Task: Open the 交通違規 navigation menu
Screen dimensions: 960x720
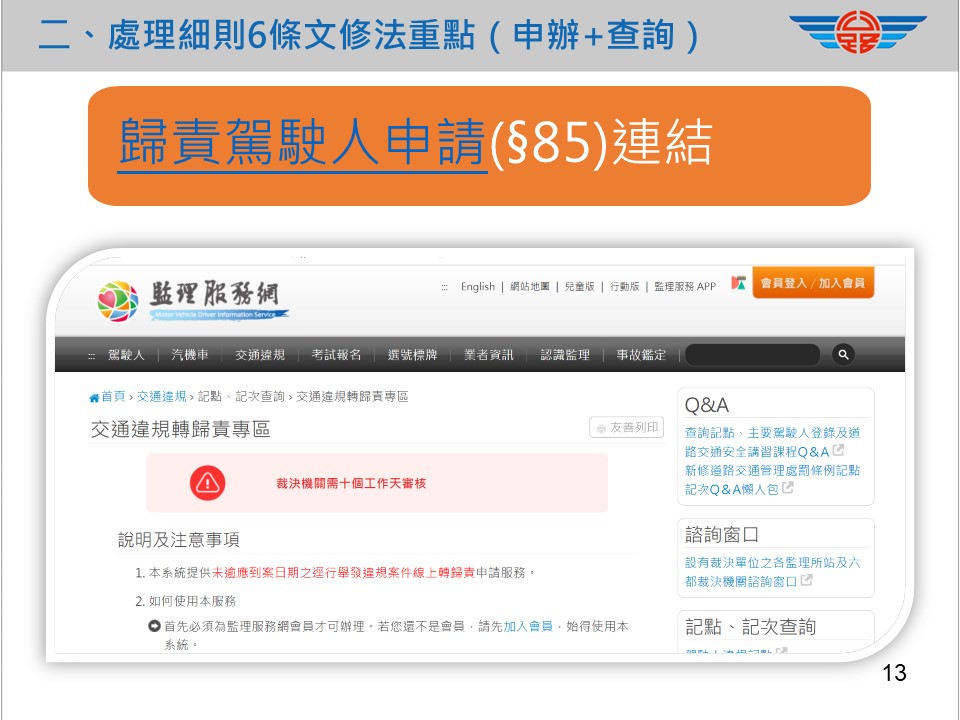Action: tap(260, 355)
